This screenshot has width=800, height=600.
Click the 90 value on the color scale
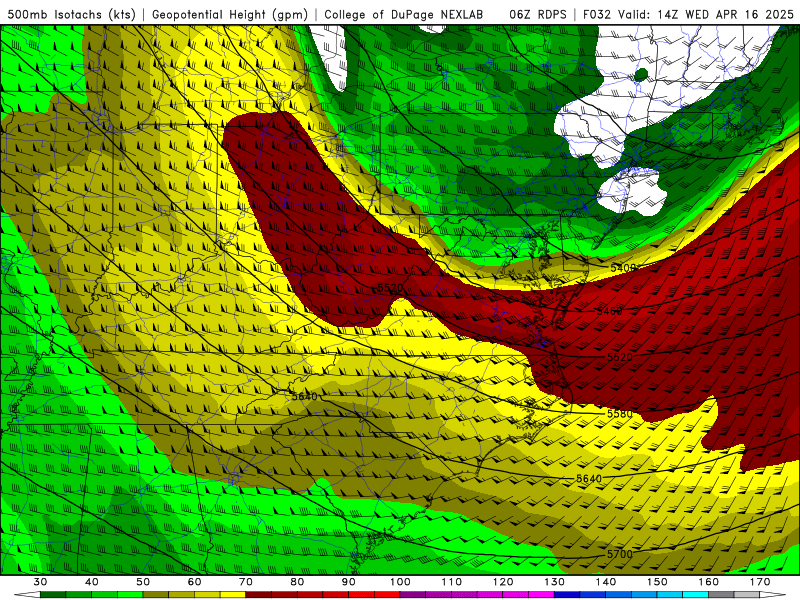[x=349, y=582]
